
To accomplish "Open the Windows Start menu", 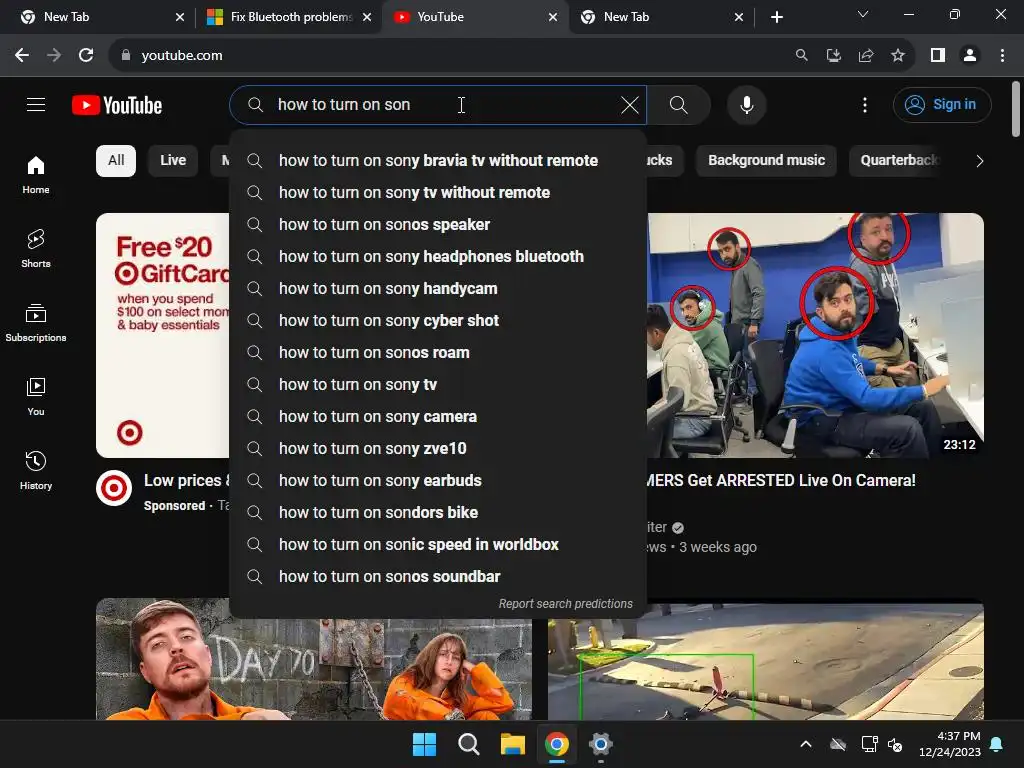I will [424, 744].
